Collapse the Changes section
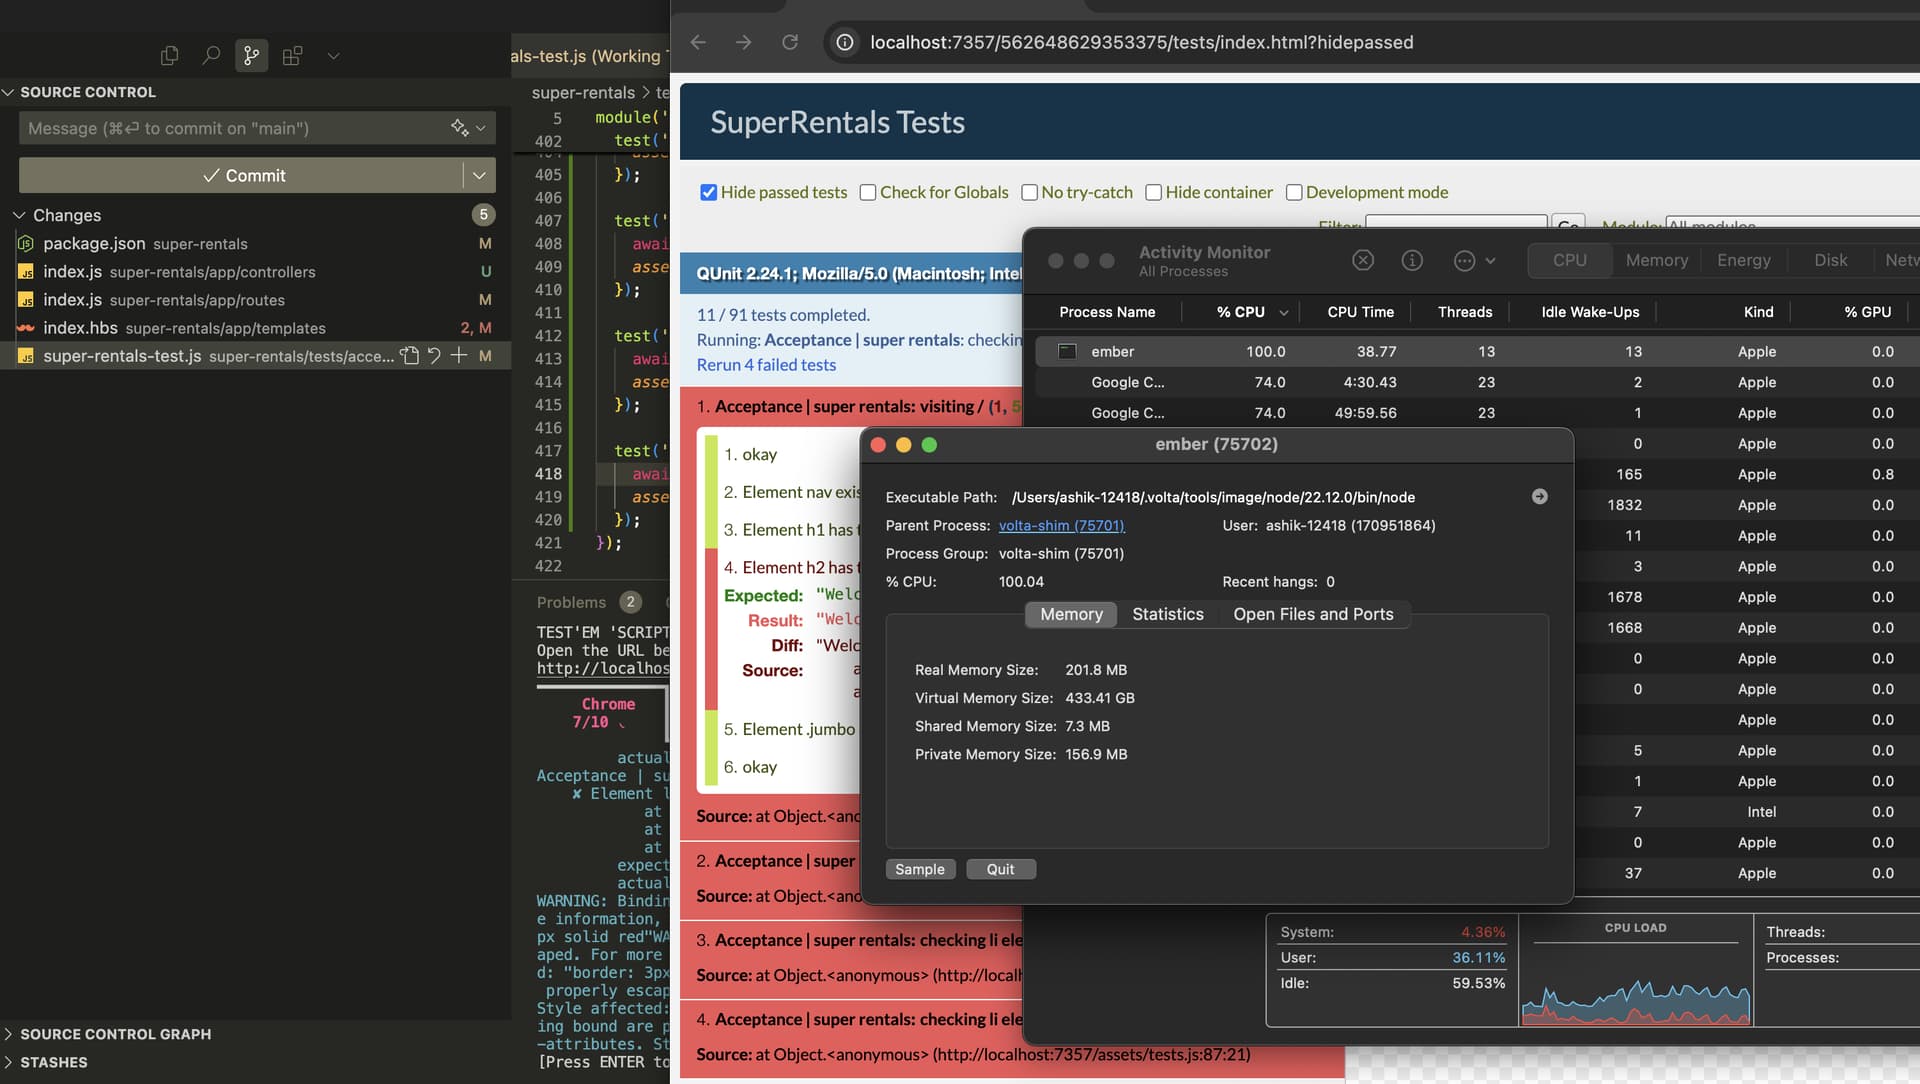Screen dimensions: 1920x1084 (19, 215)
